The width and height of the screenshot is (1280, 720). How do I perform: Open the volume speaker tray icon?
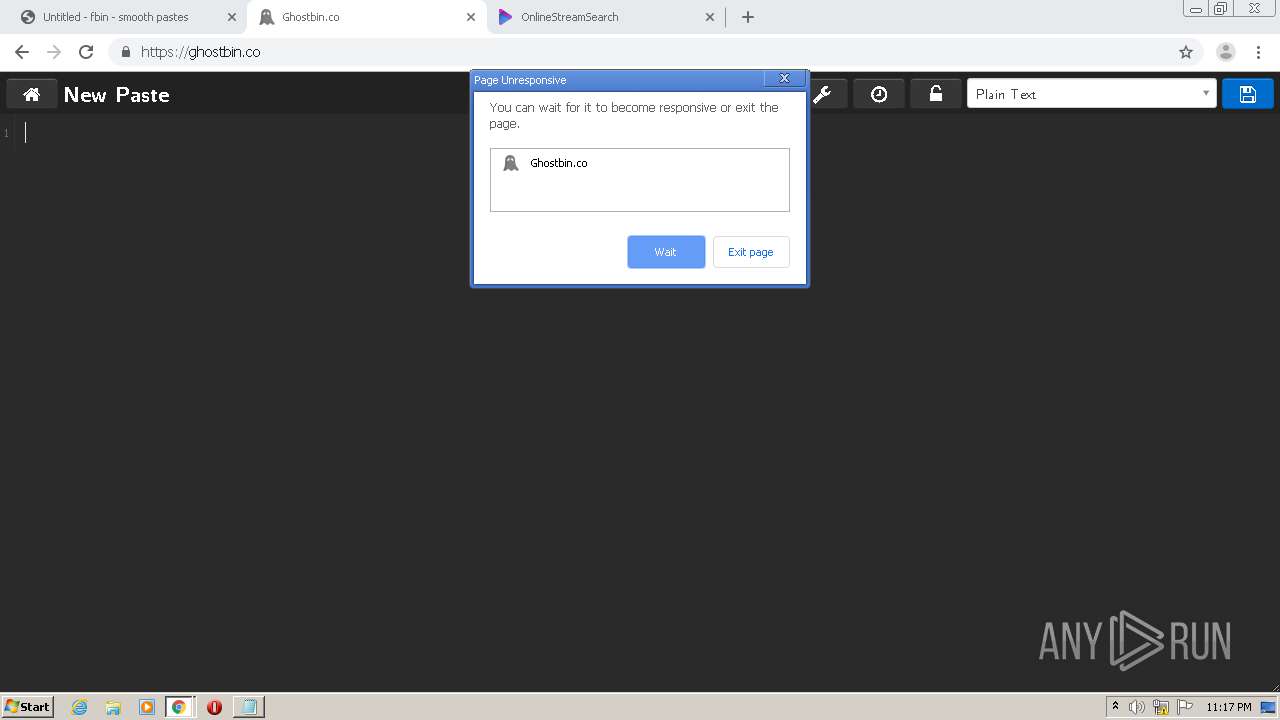[x=1137, y=707]
